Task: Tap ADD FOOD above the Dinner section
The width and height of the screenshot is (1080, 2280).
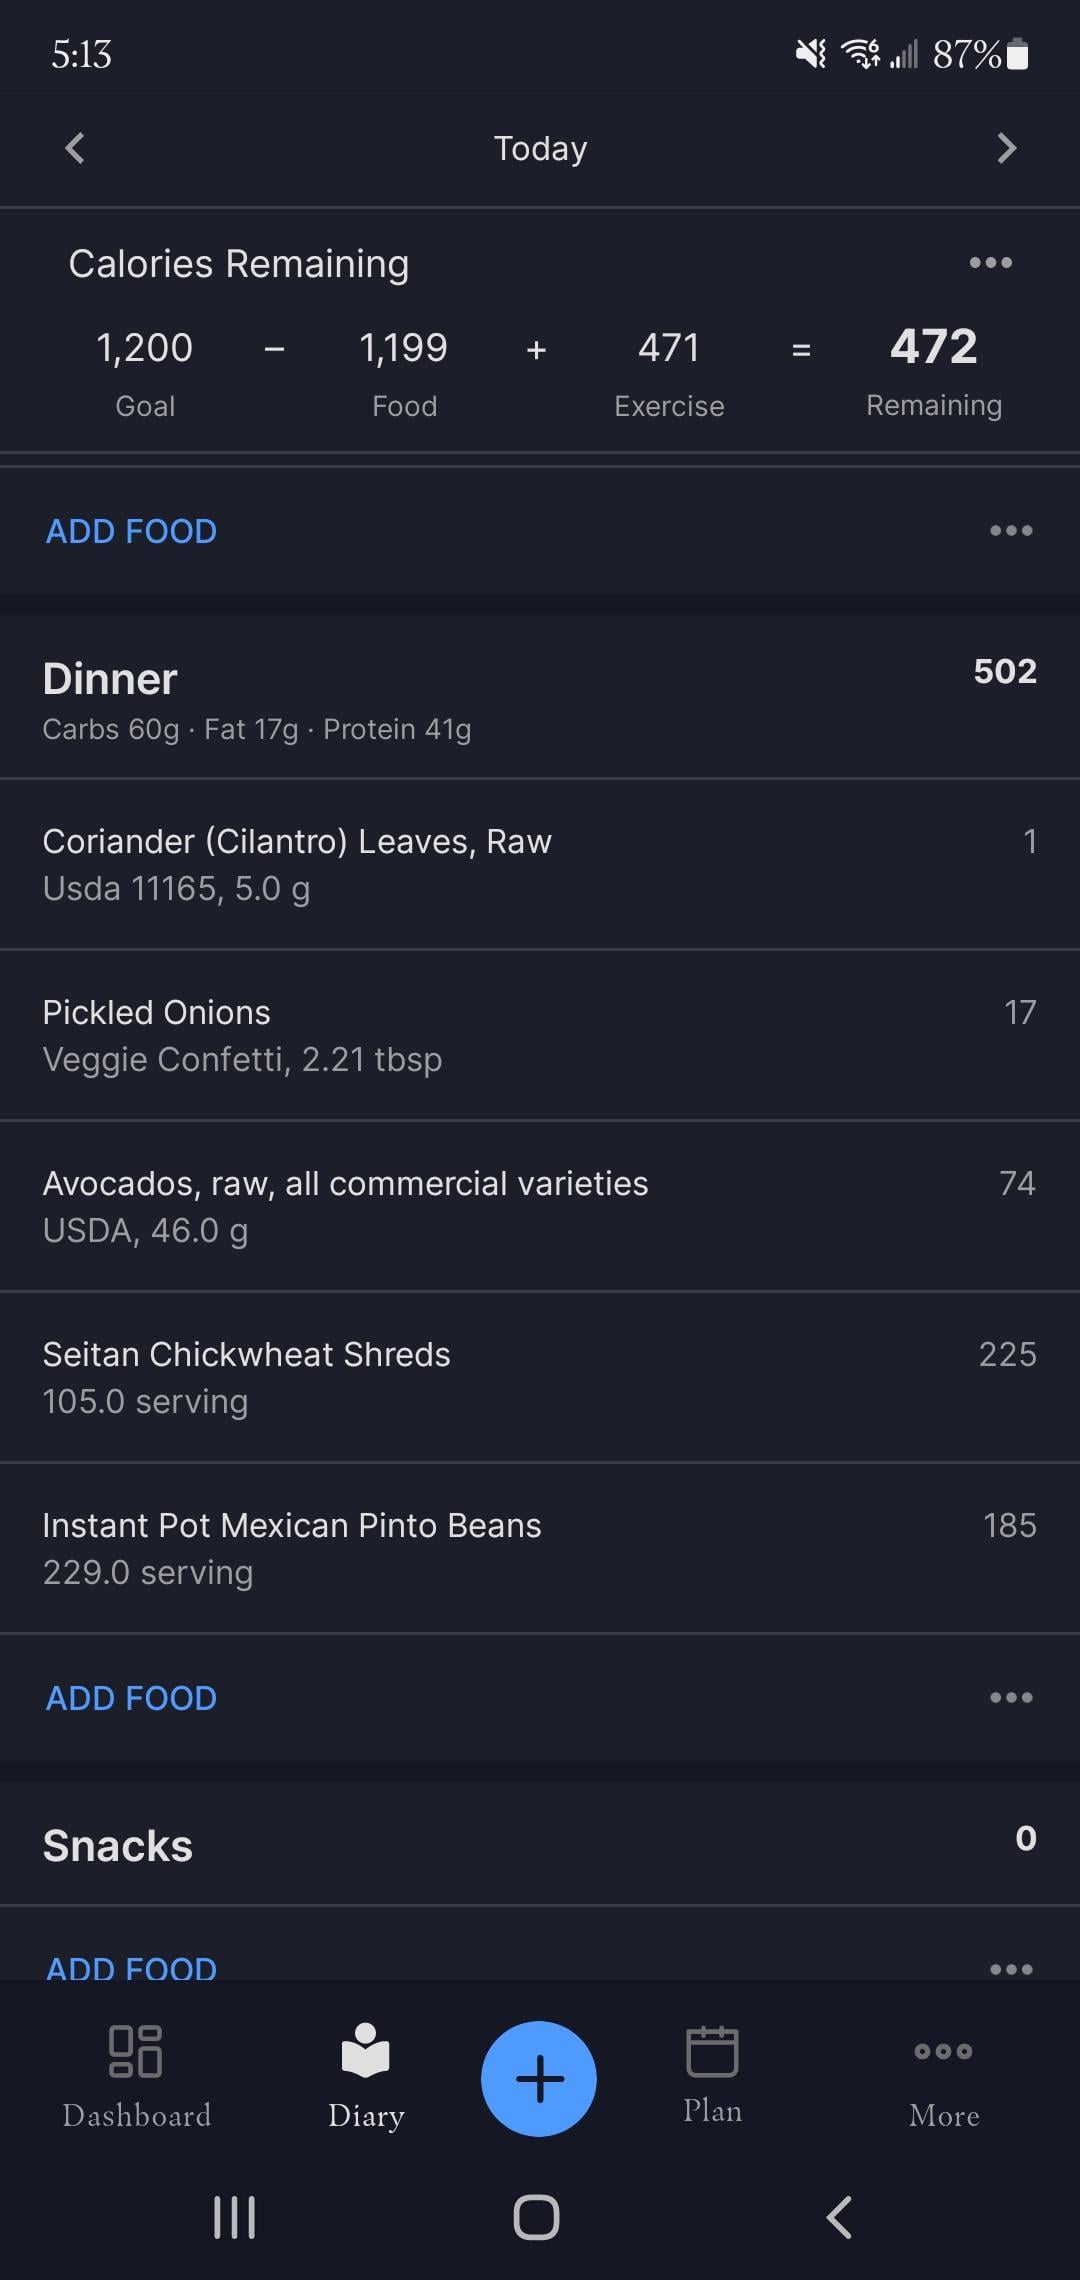Action: click(x=131, y=531)
